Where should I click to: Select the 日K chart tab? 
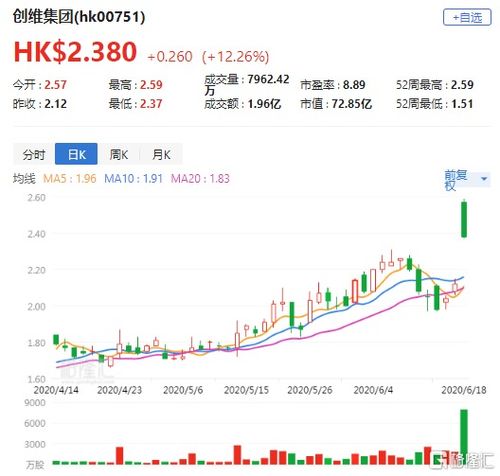click(76, 154)
